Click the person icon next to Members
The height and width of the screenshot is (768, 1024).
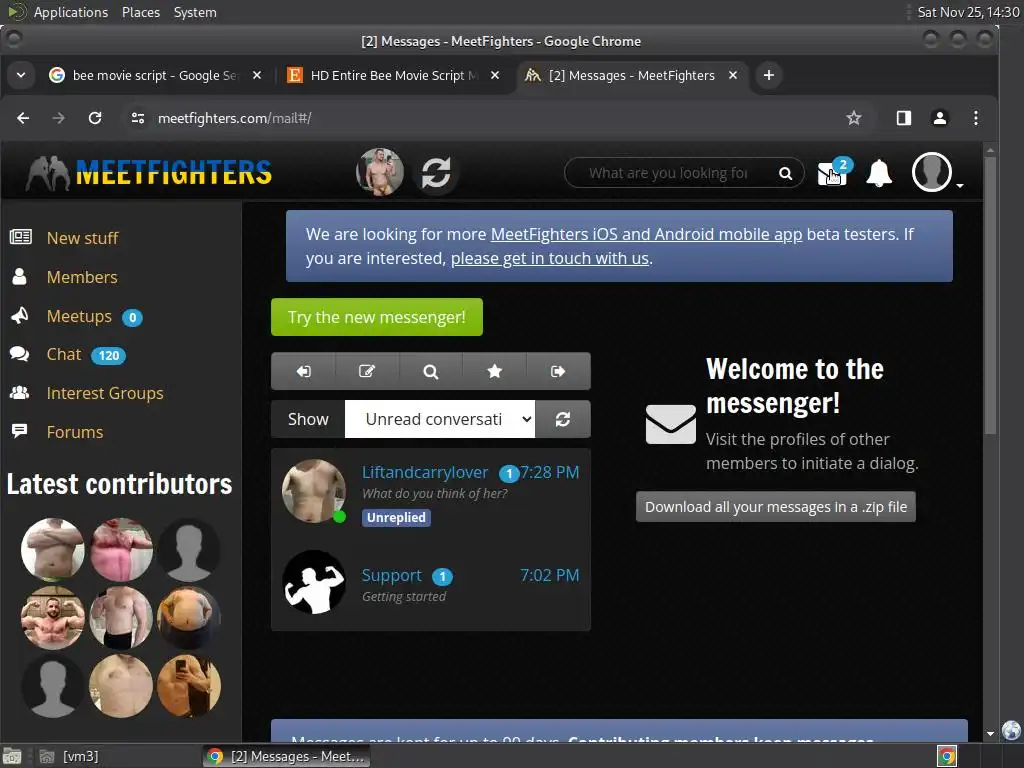pyautogui.click(x=20, y=277)
